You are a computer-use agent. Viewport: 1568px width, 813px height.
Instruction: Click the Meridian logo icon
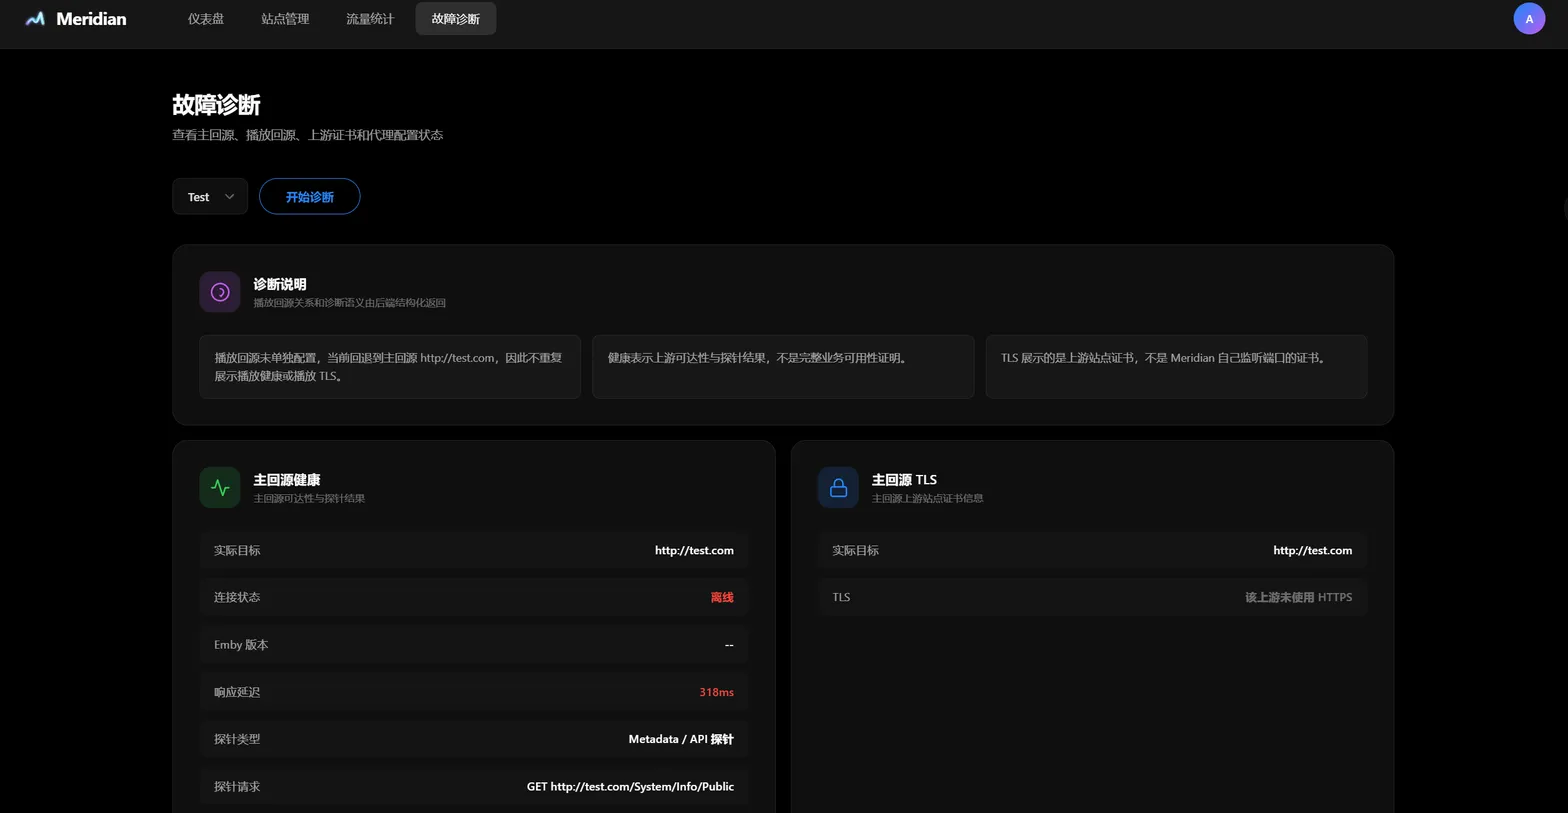35,19
